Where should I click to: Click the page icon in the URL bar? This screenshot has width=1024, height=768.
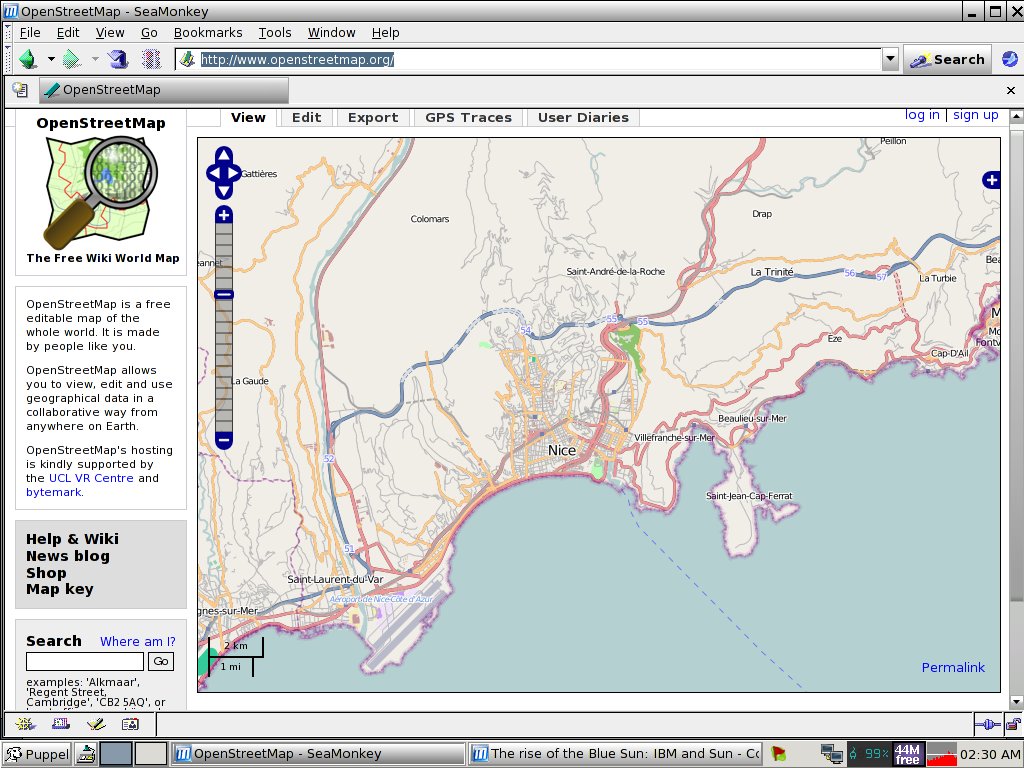coord(187,59)
